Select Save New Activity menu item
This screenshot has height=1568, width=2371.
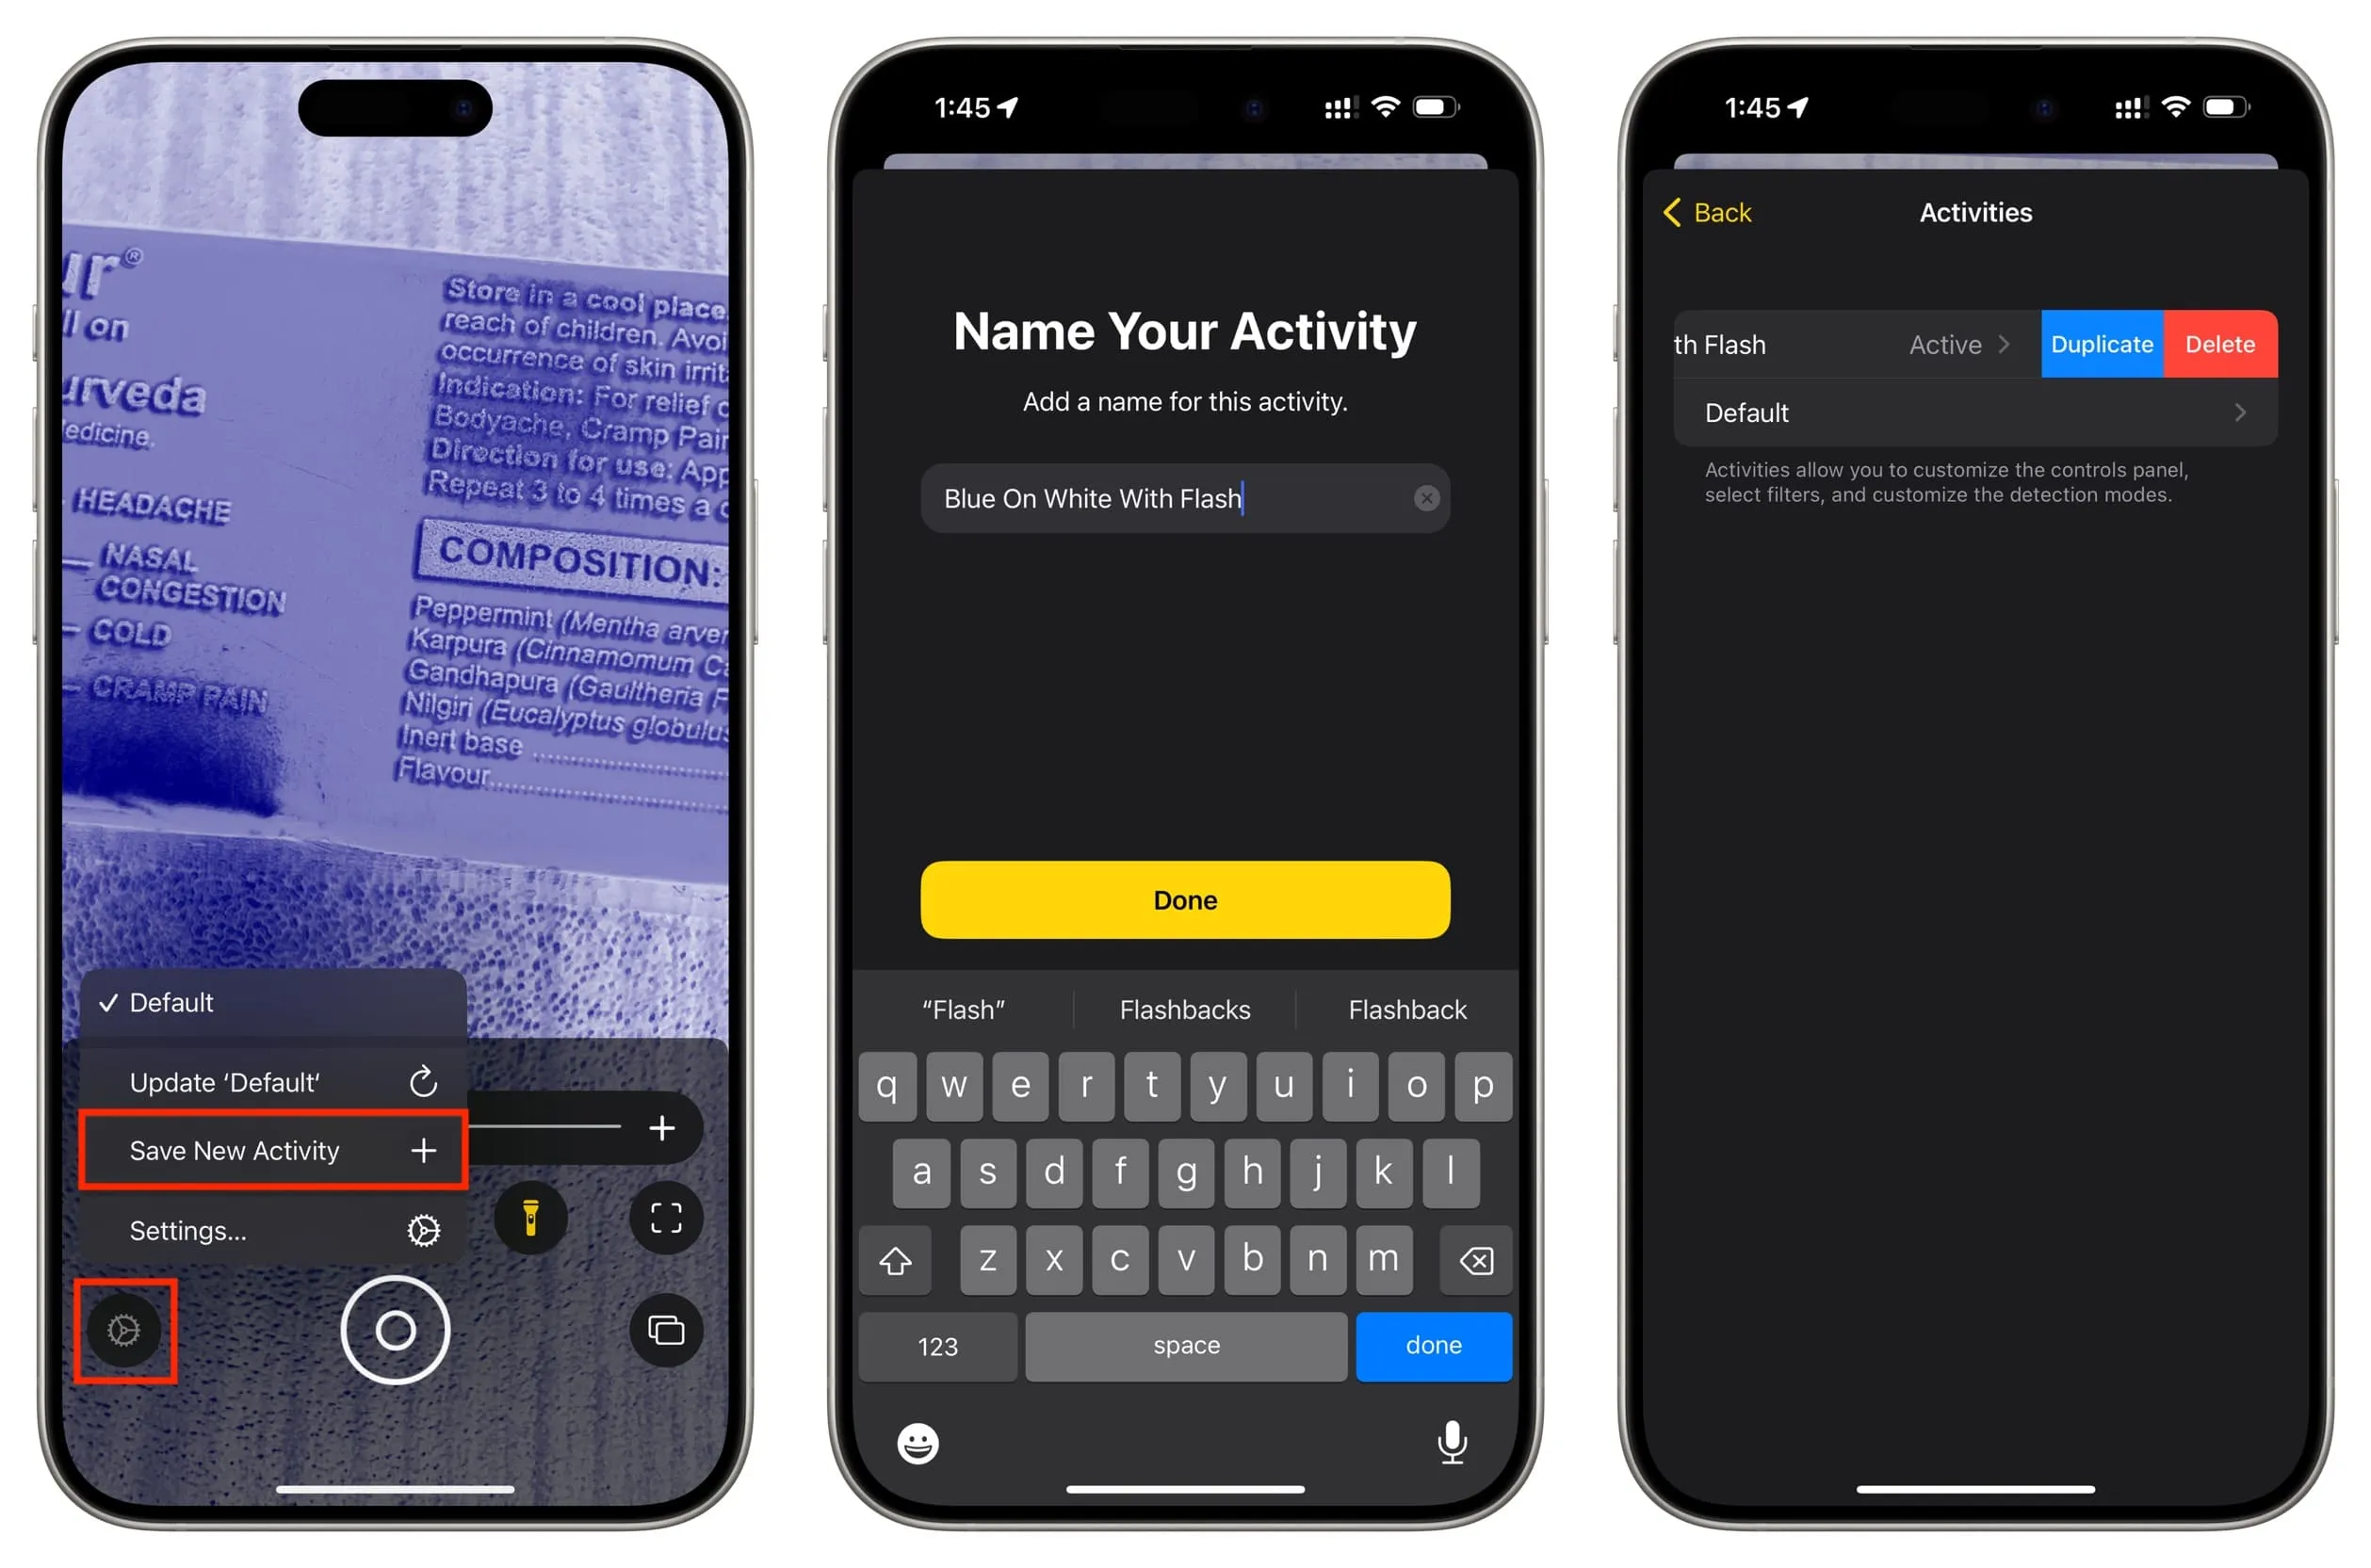[273, 1150]
